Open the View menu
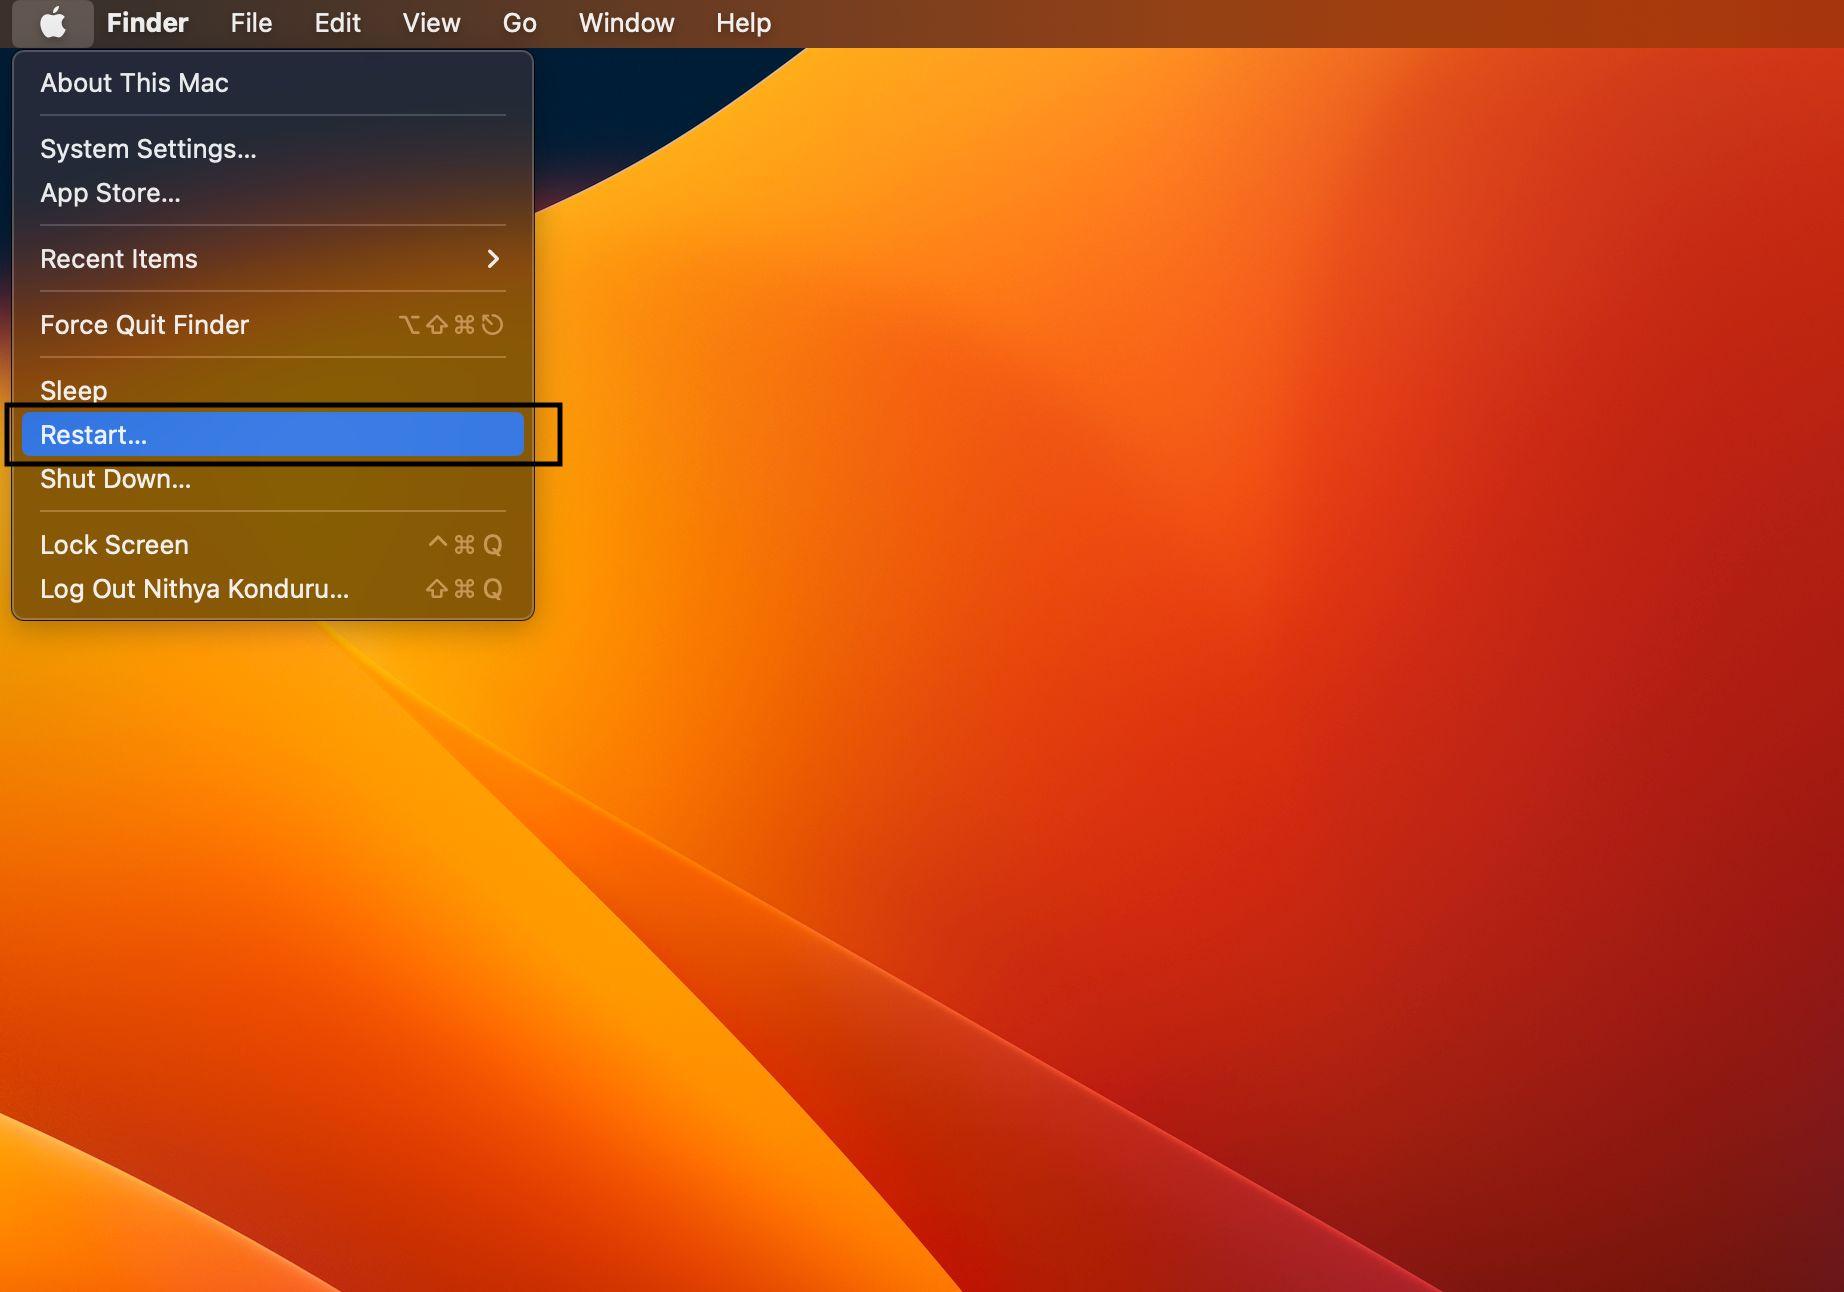Viewport: 1844px width, 1292px height. tap(431, 23)
